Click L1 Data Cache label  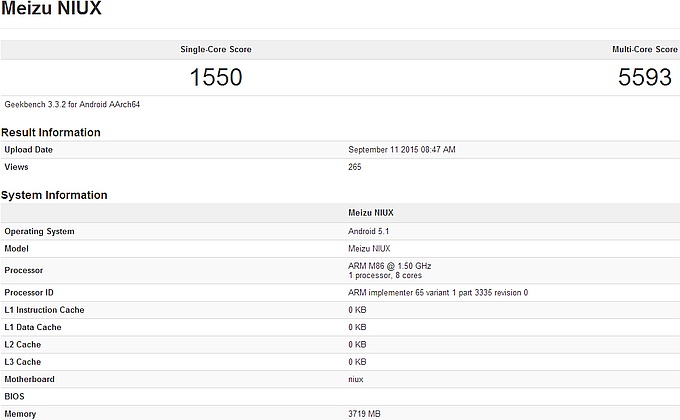click(x=33, y=327)
